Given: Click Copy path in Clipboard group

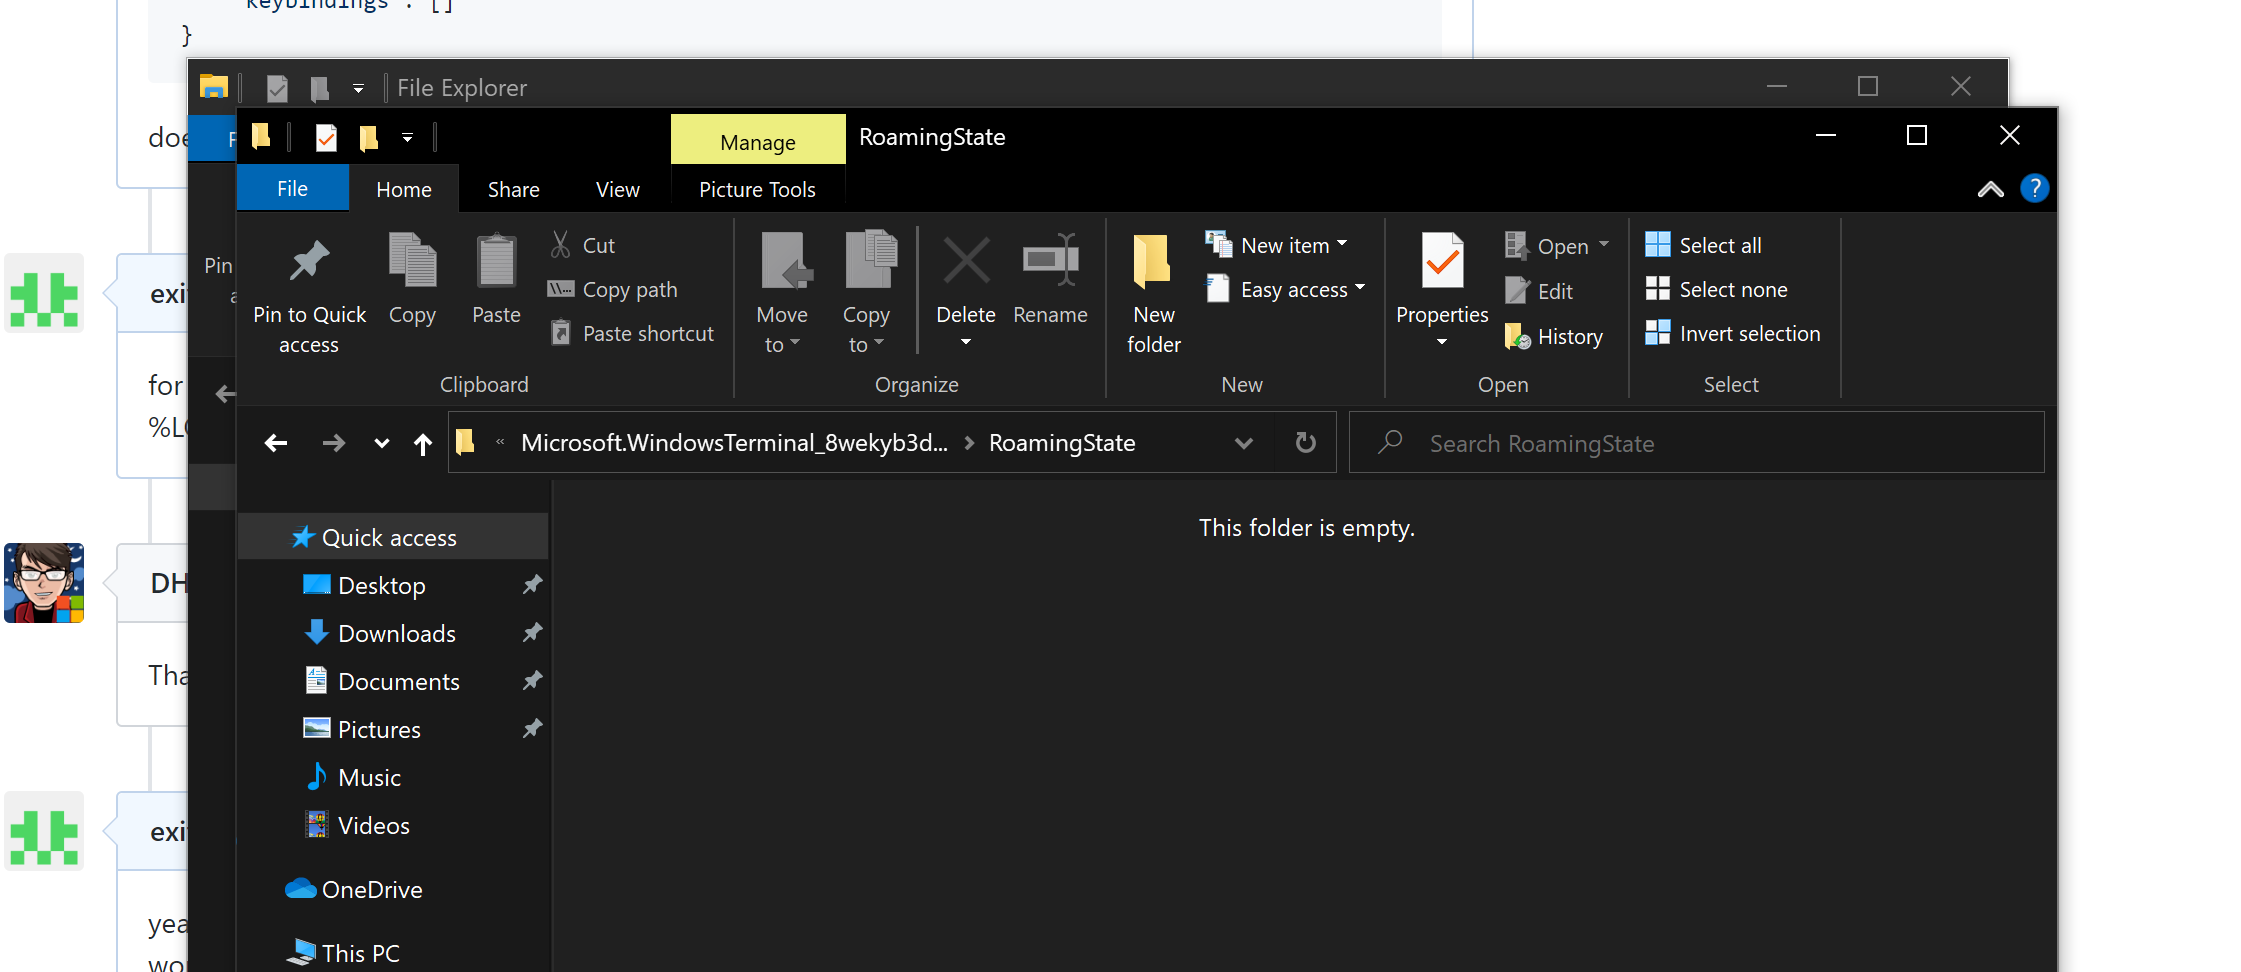Looking at the screenshot, I should [x=613, y=289].
